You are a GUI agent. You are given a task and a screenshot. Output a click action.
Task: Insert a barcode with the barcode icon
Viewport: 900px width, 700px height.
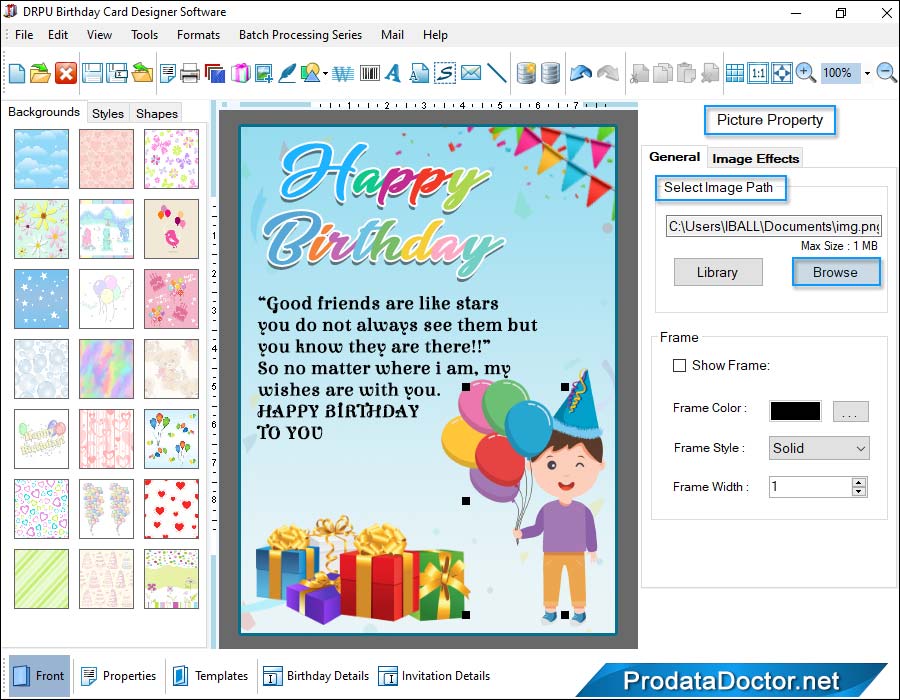tap(370, 73)
